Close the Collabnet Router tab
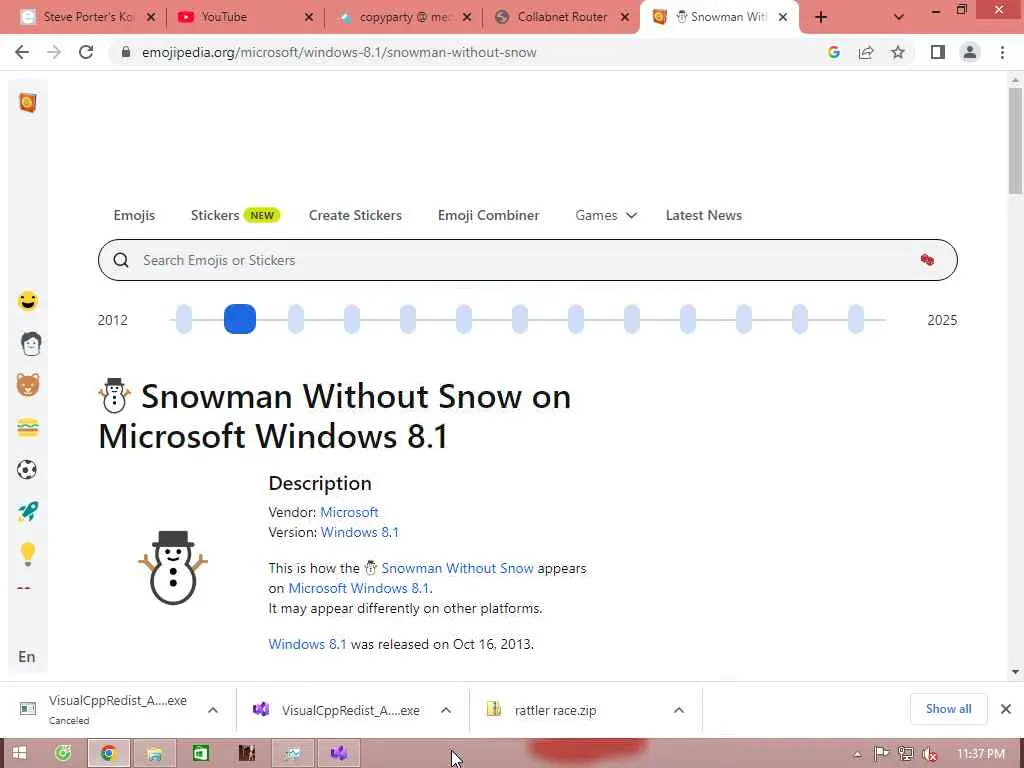1024x768 pixels. click(x=625, y=18)
